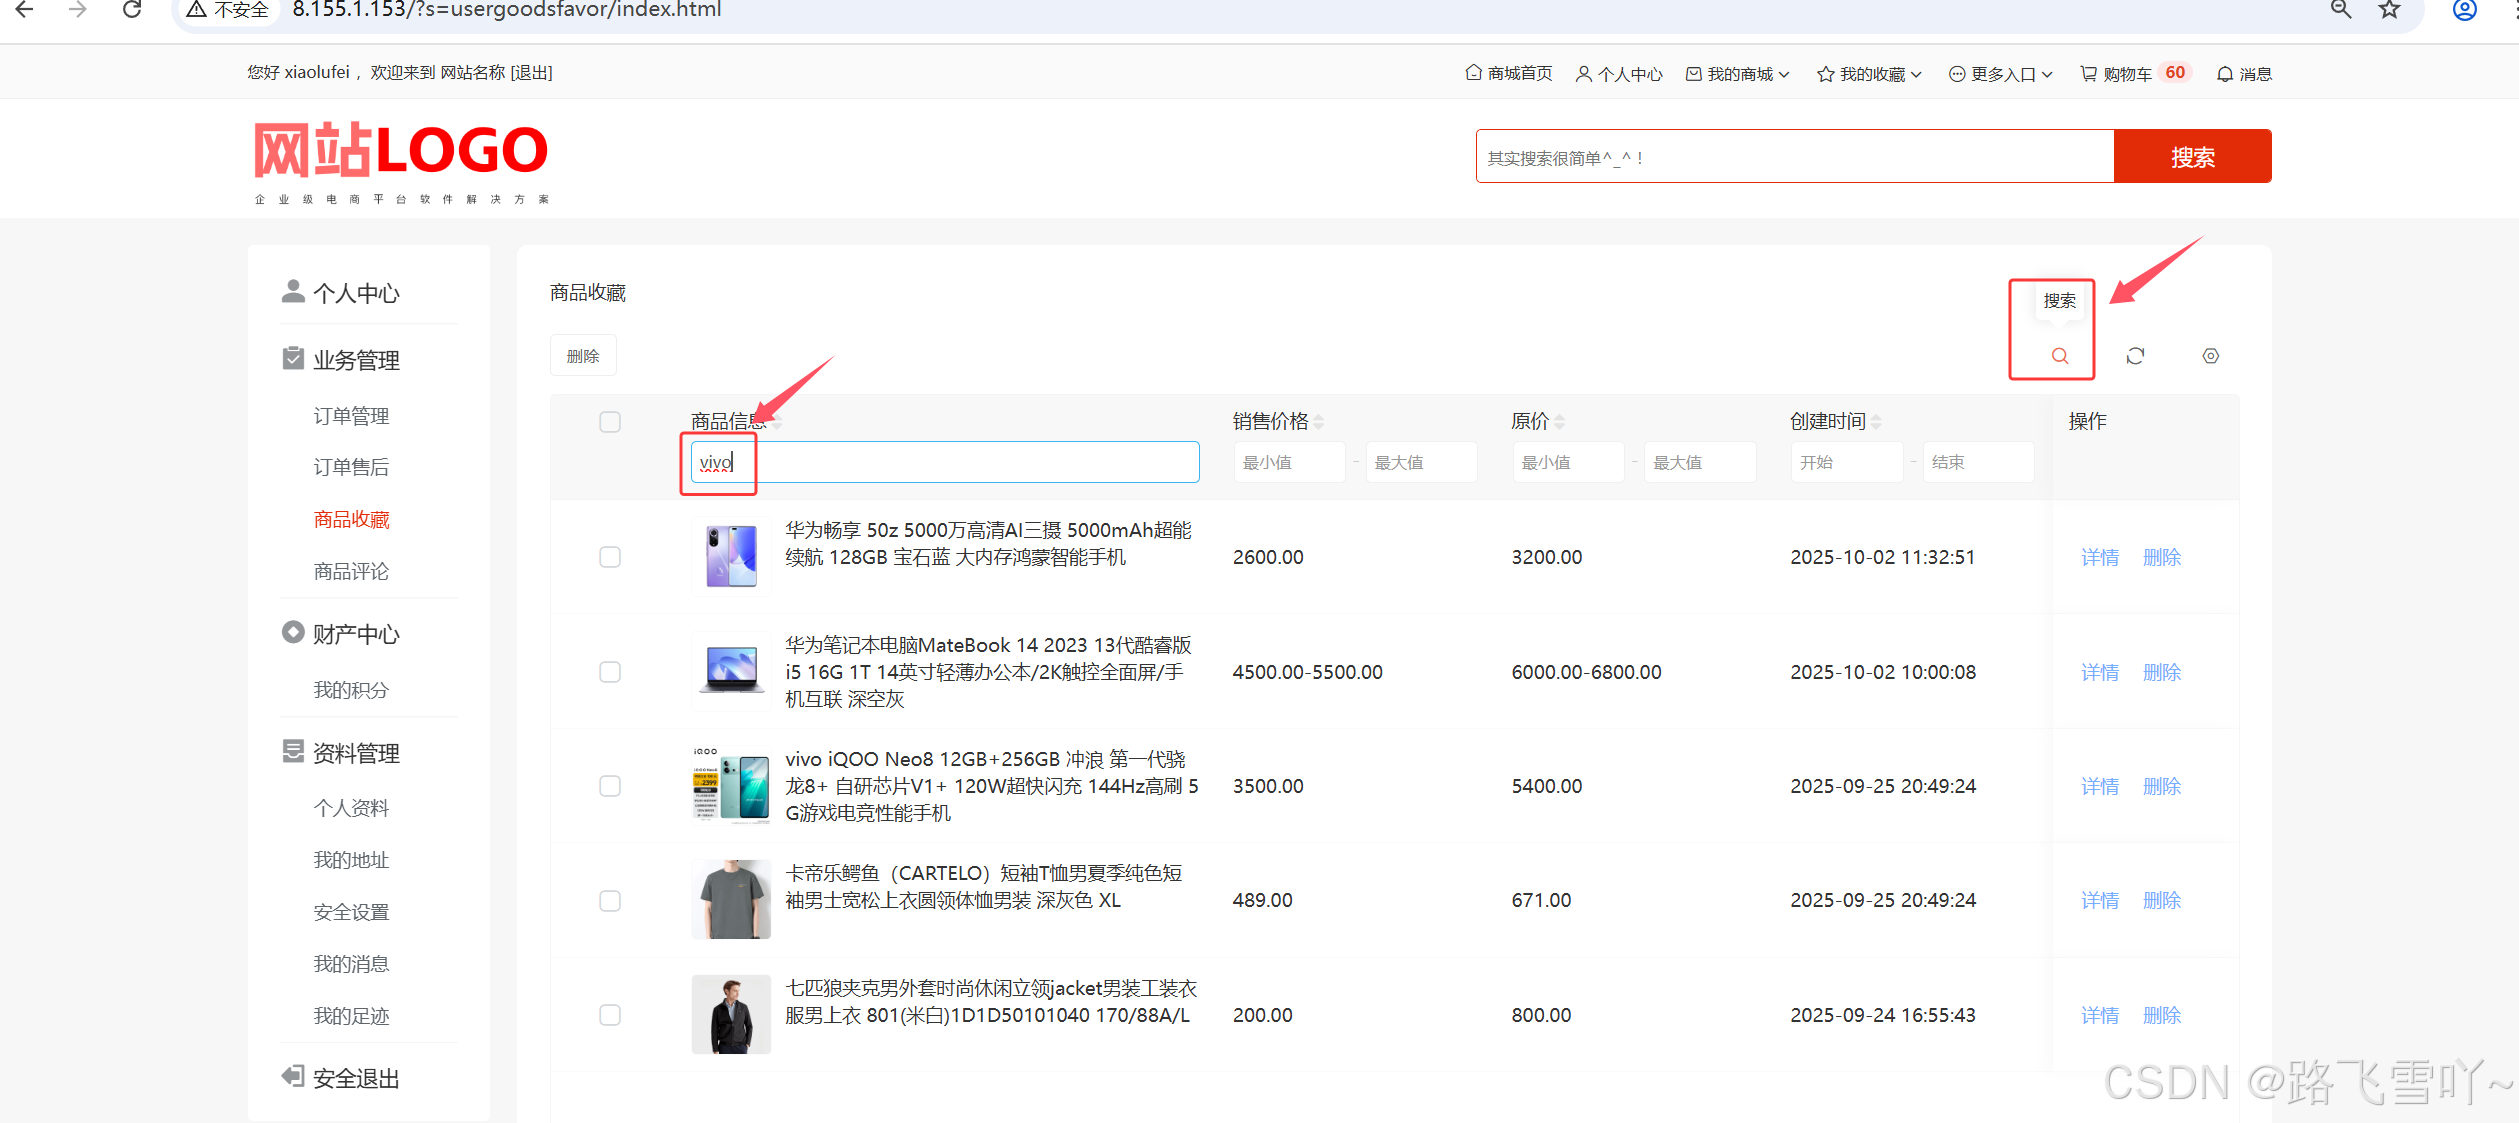Expand the 我的收藏 dropdown menu

(1871, 74)
